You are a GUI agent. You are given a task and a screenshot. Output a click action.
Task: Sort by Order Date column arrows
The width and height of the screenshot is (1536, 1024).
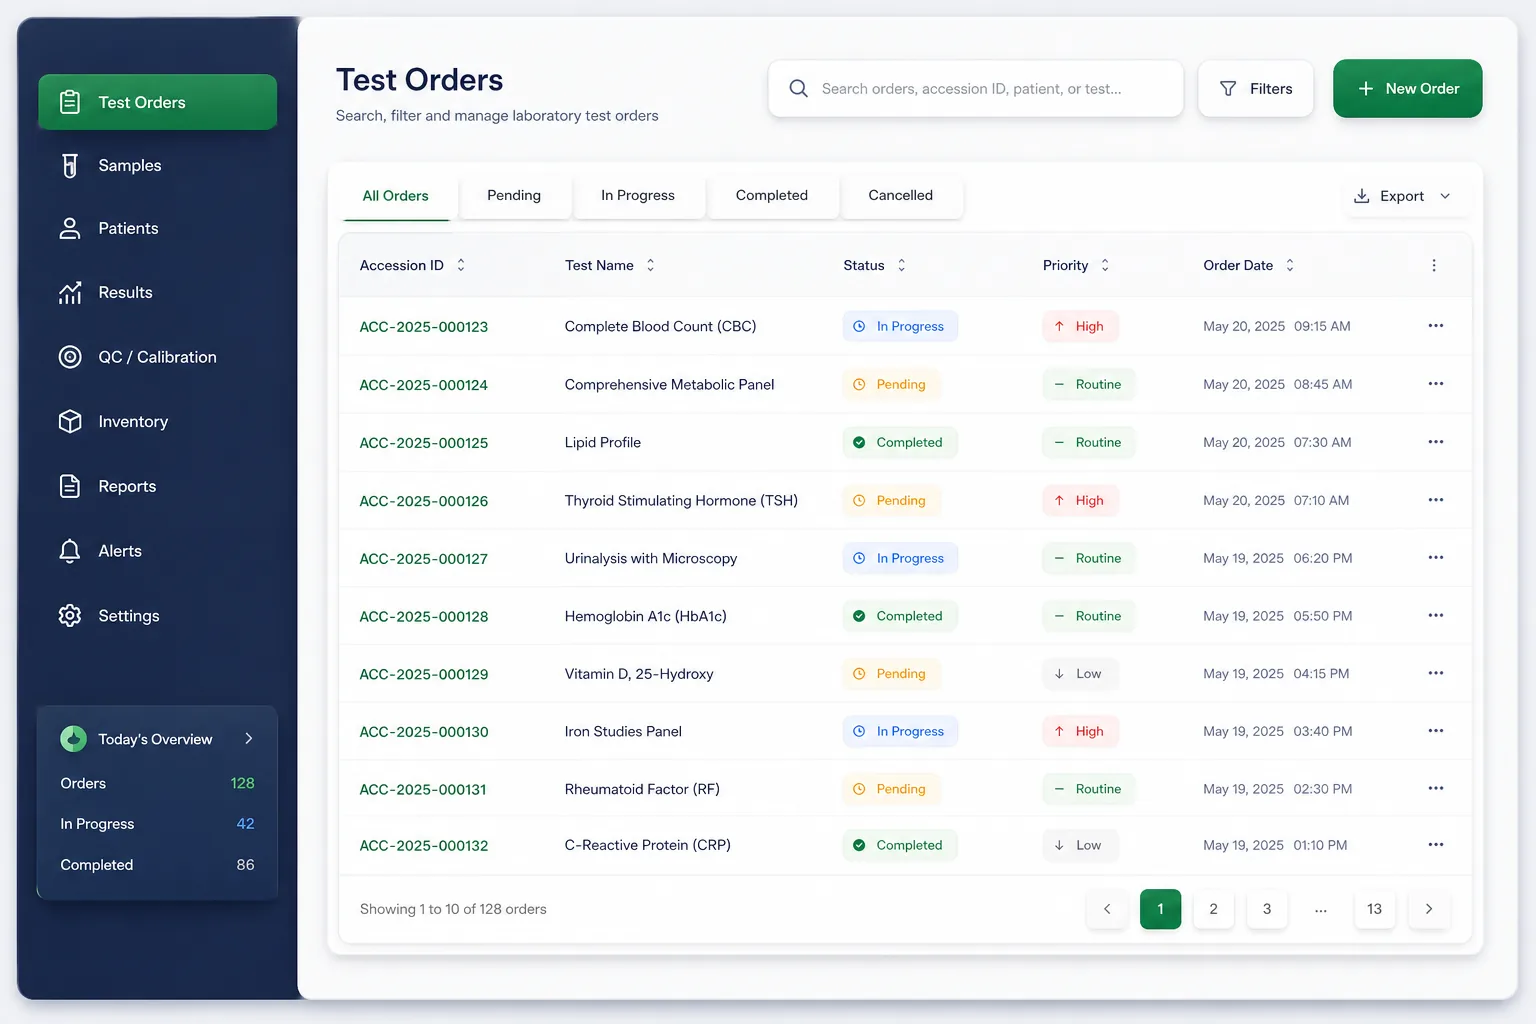click(1290, 265)
